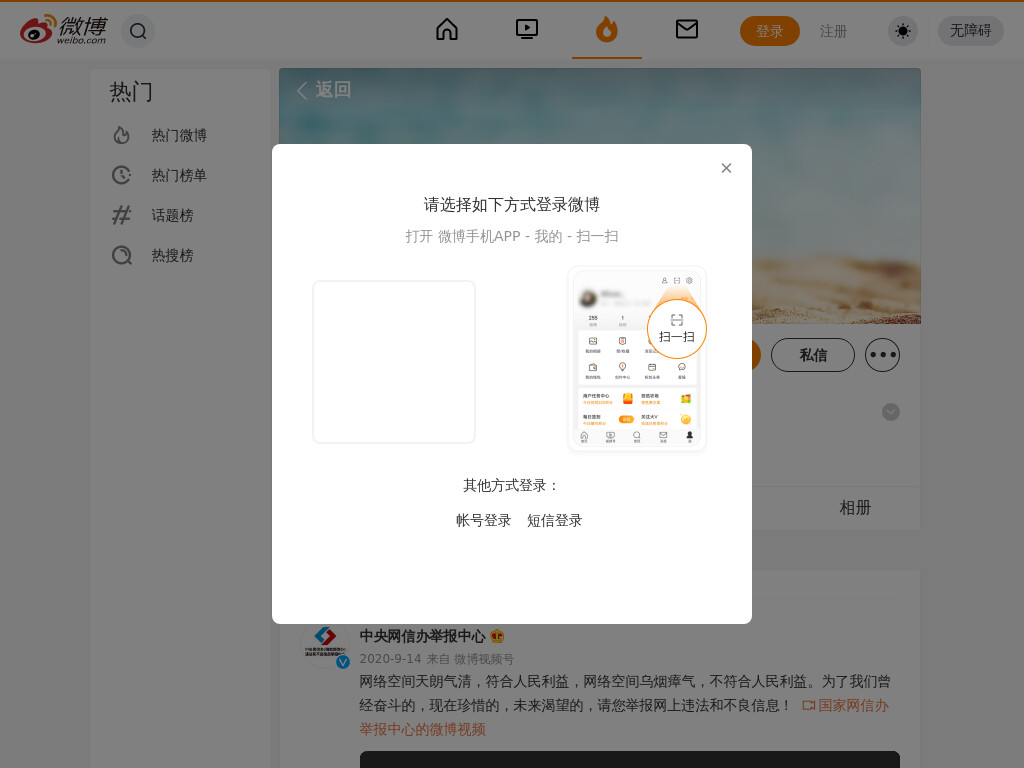Open the three-dots more menu
The image size is (1024, 768).
(882, 355)
